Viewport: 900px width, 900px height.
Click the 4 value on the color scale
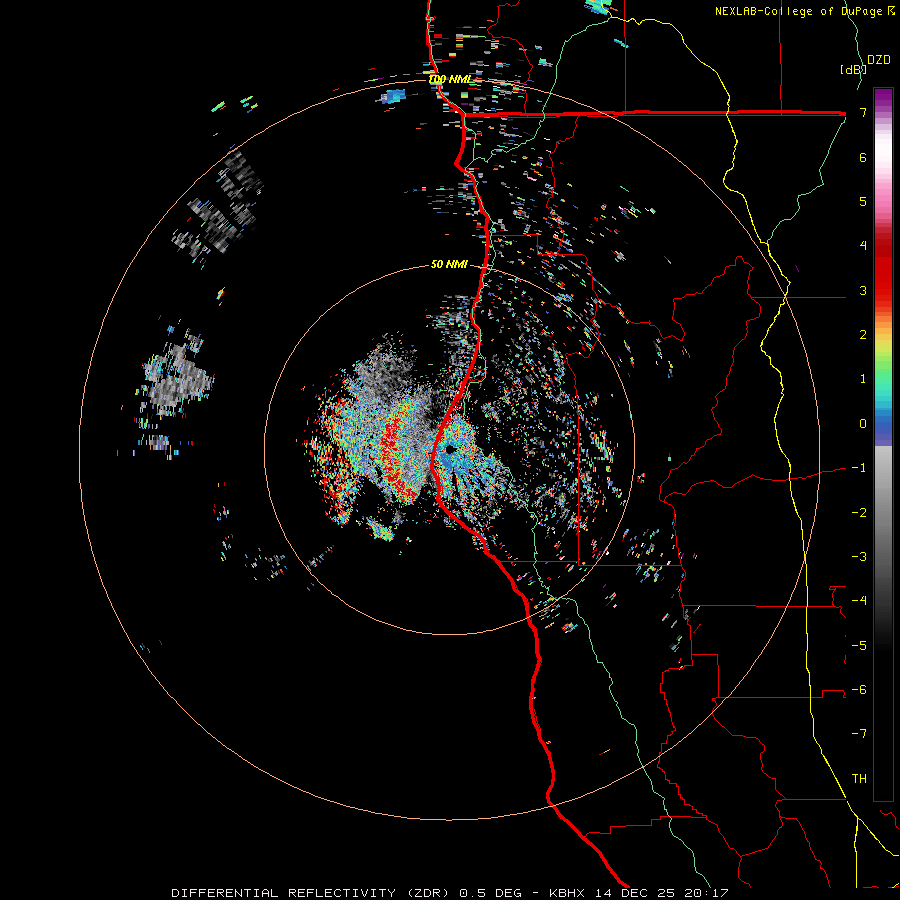(x=863, y=246)
